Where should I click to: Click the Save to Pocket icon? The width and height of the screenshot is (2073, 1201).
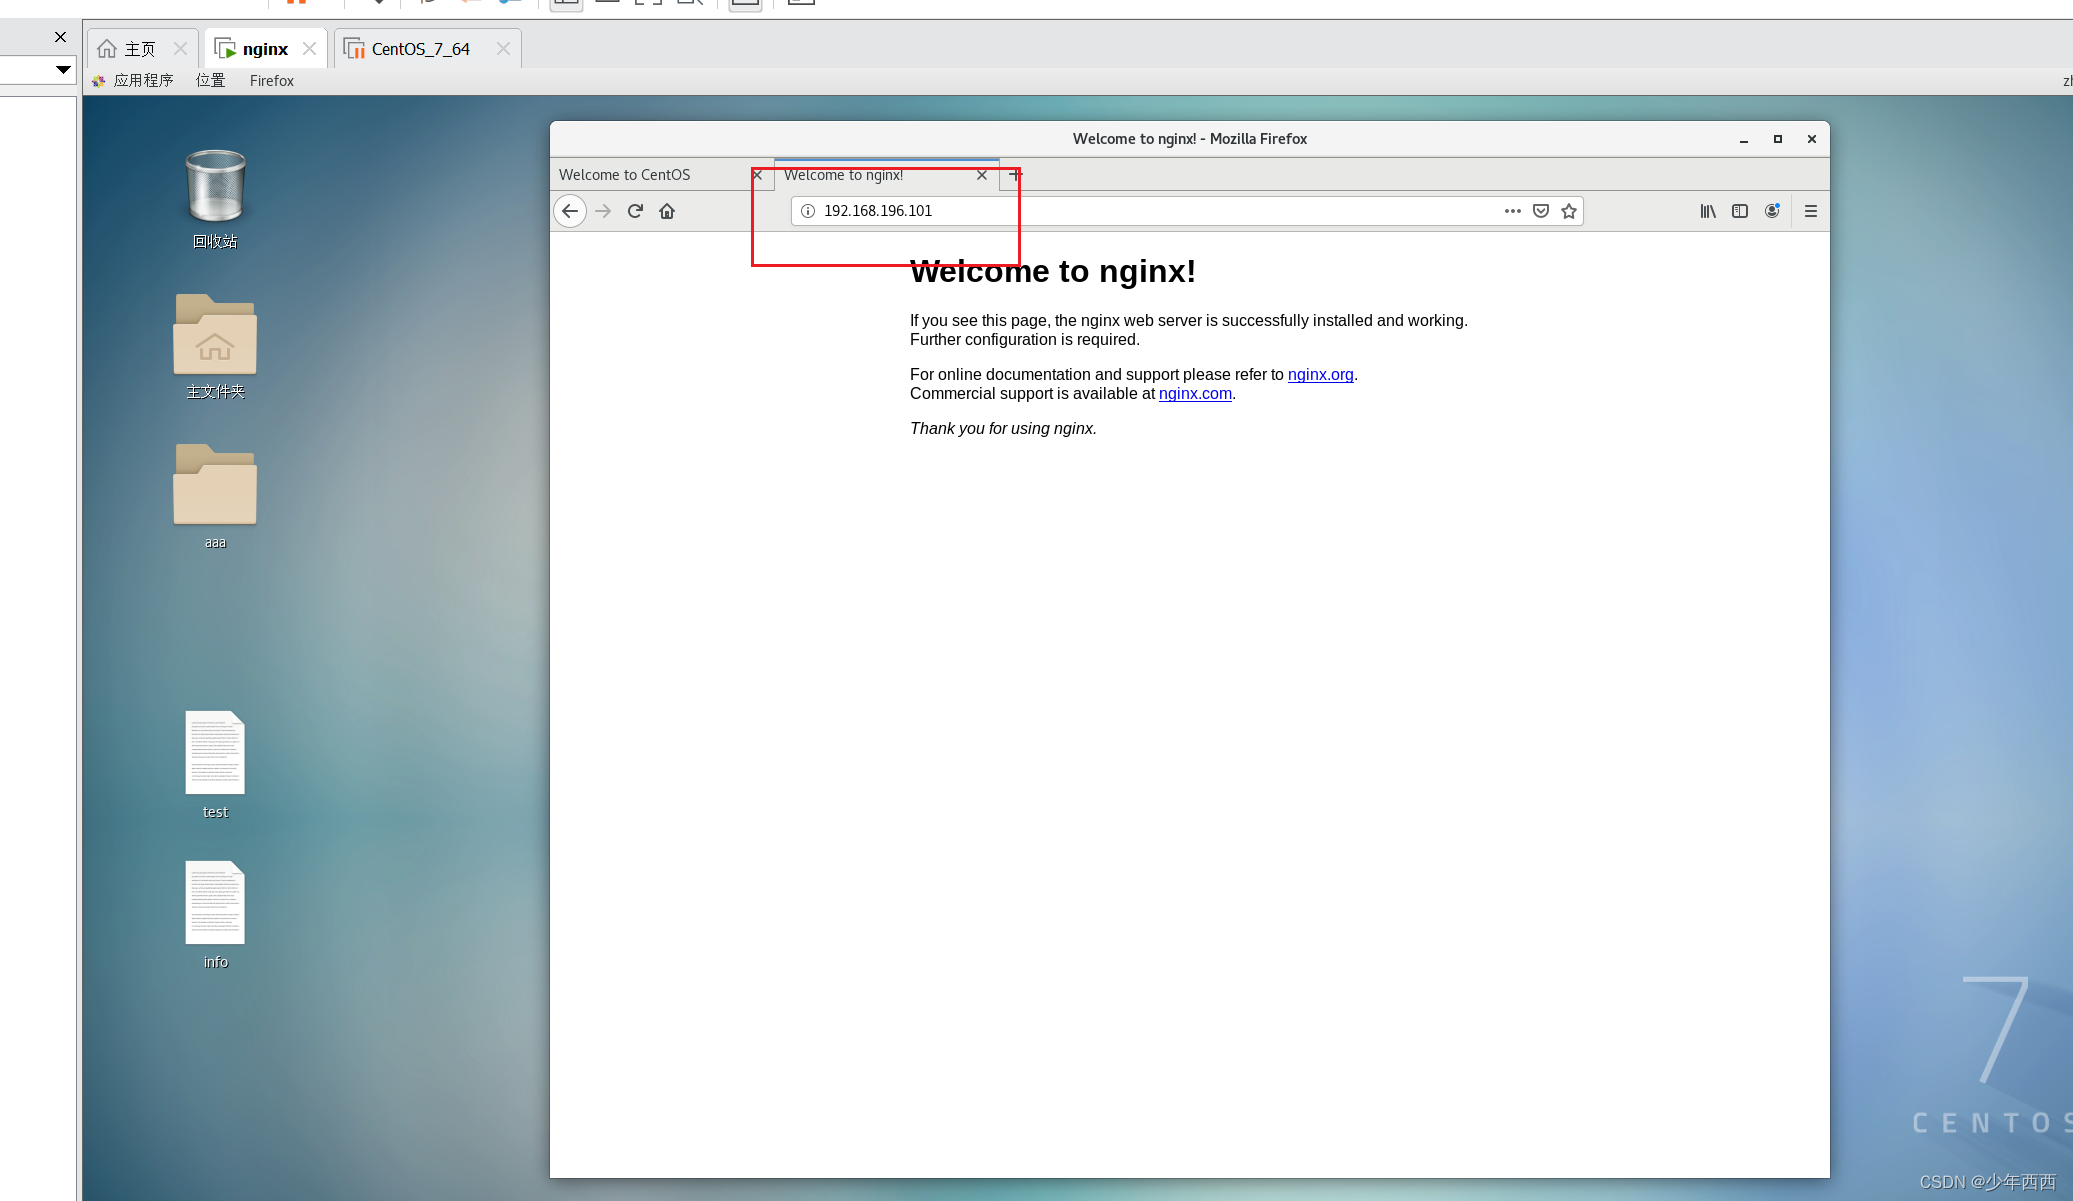coord(1541,211)
